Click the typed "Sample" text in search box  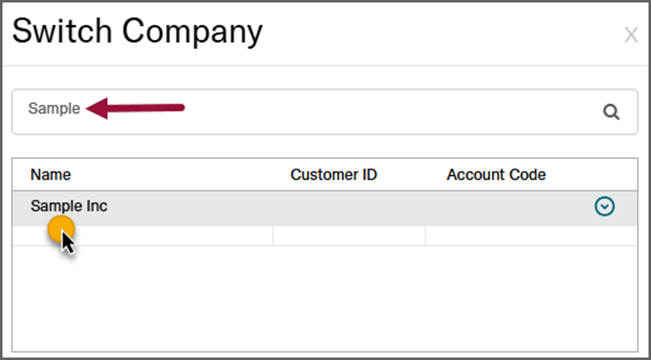(x=54, y=109)
